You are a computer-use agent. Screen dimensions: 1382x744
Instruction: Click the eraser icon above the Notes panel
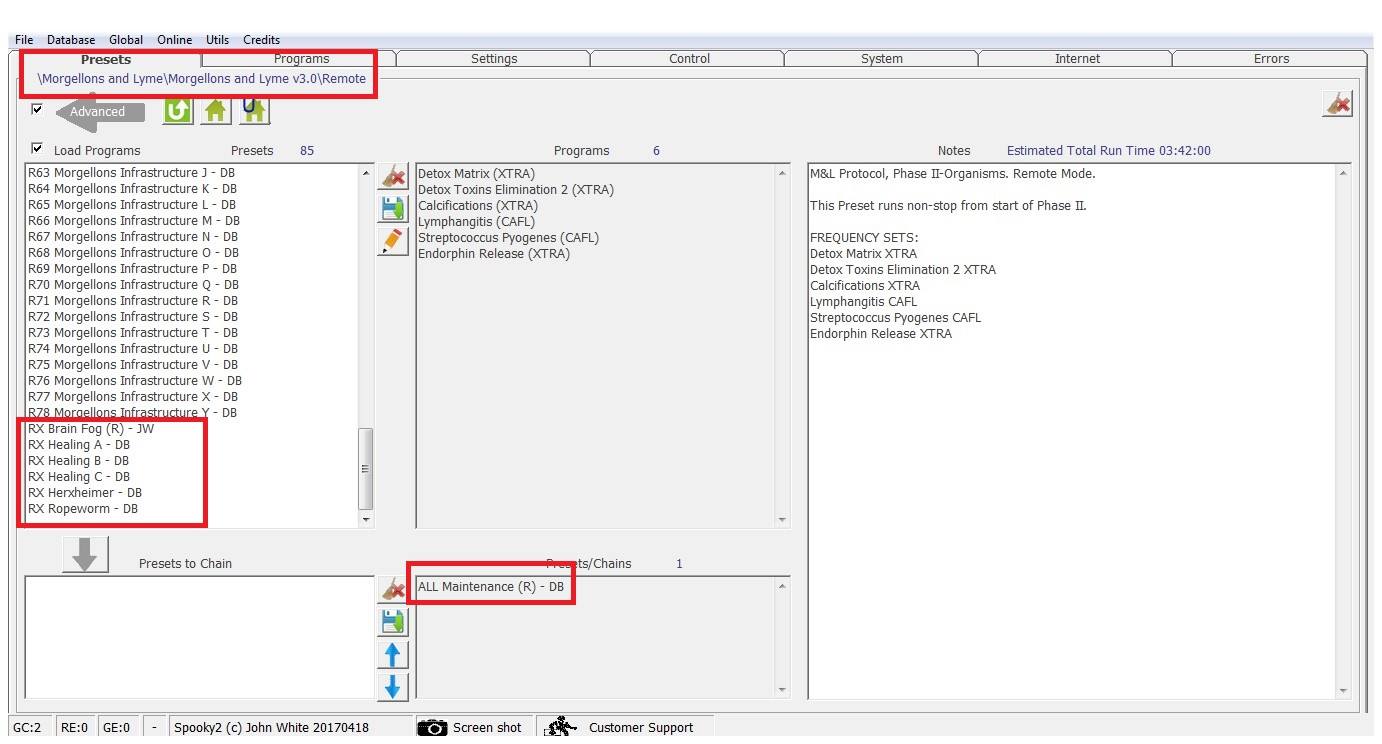coord(1337,104)
